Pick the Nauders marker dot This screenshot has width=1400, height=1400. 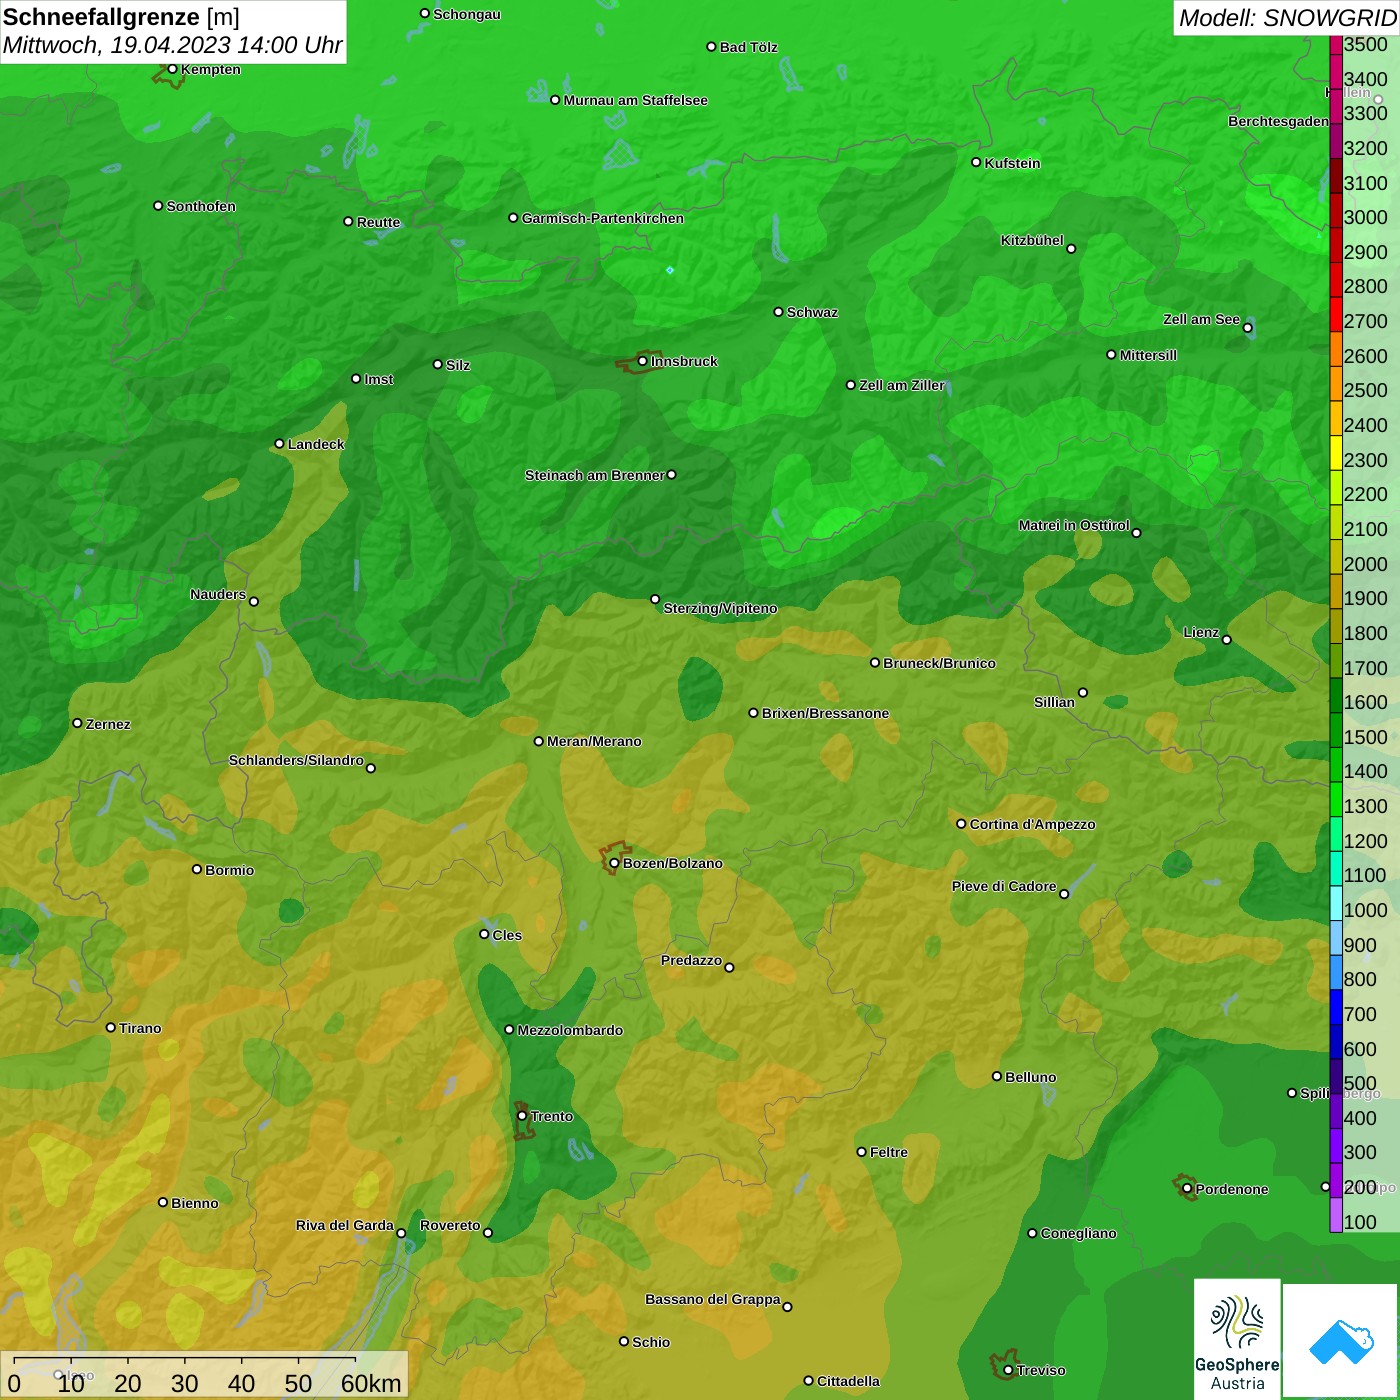pyautogui.click(x=254, y=601)
